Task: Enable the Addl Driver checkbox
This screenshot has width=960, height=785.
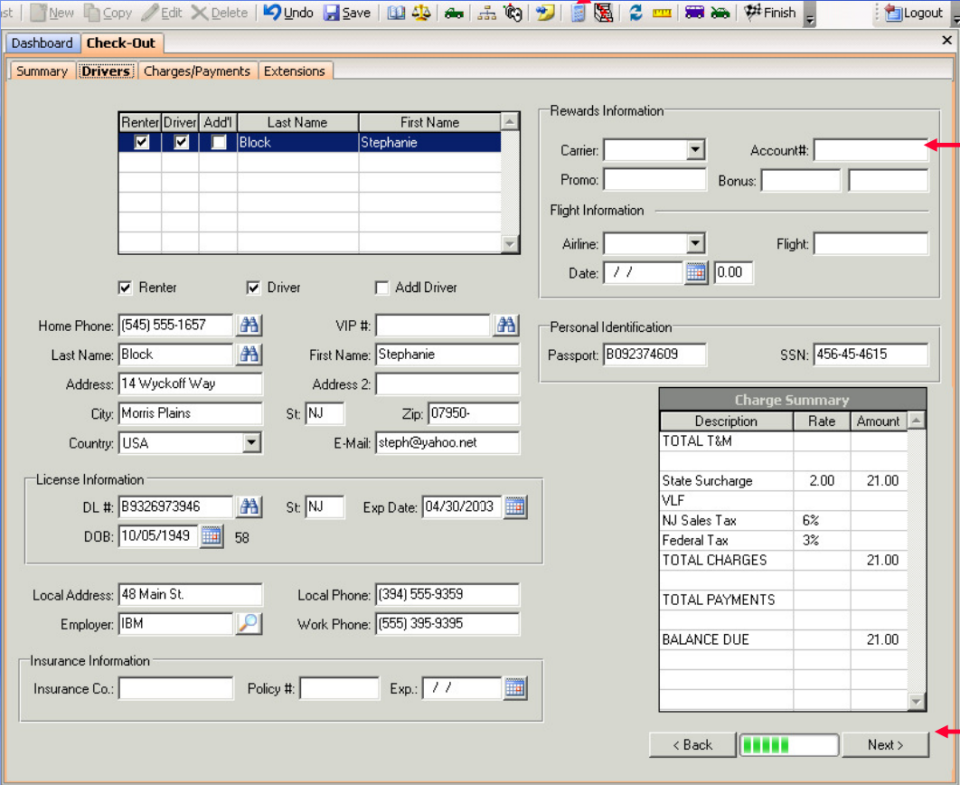Action: point(381,287)
